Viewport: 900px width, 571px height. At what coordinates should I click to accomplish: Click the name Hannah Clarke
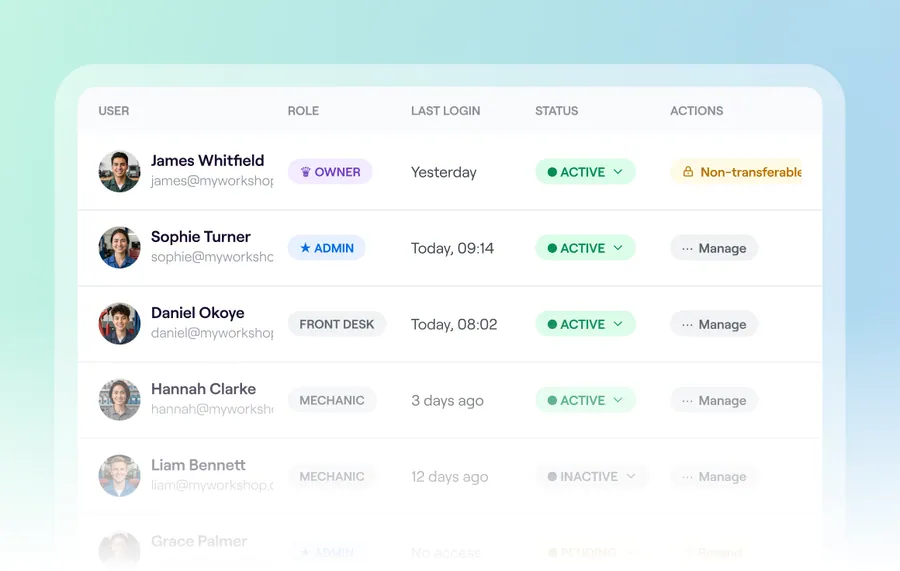click(203, 389)
